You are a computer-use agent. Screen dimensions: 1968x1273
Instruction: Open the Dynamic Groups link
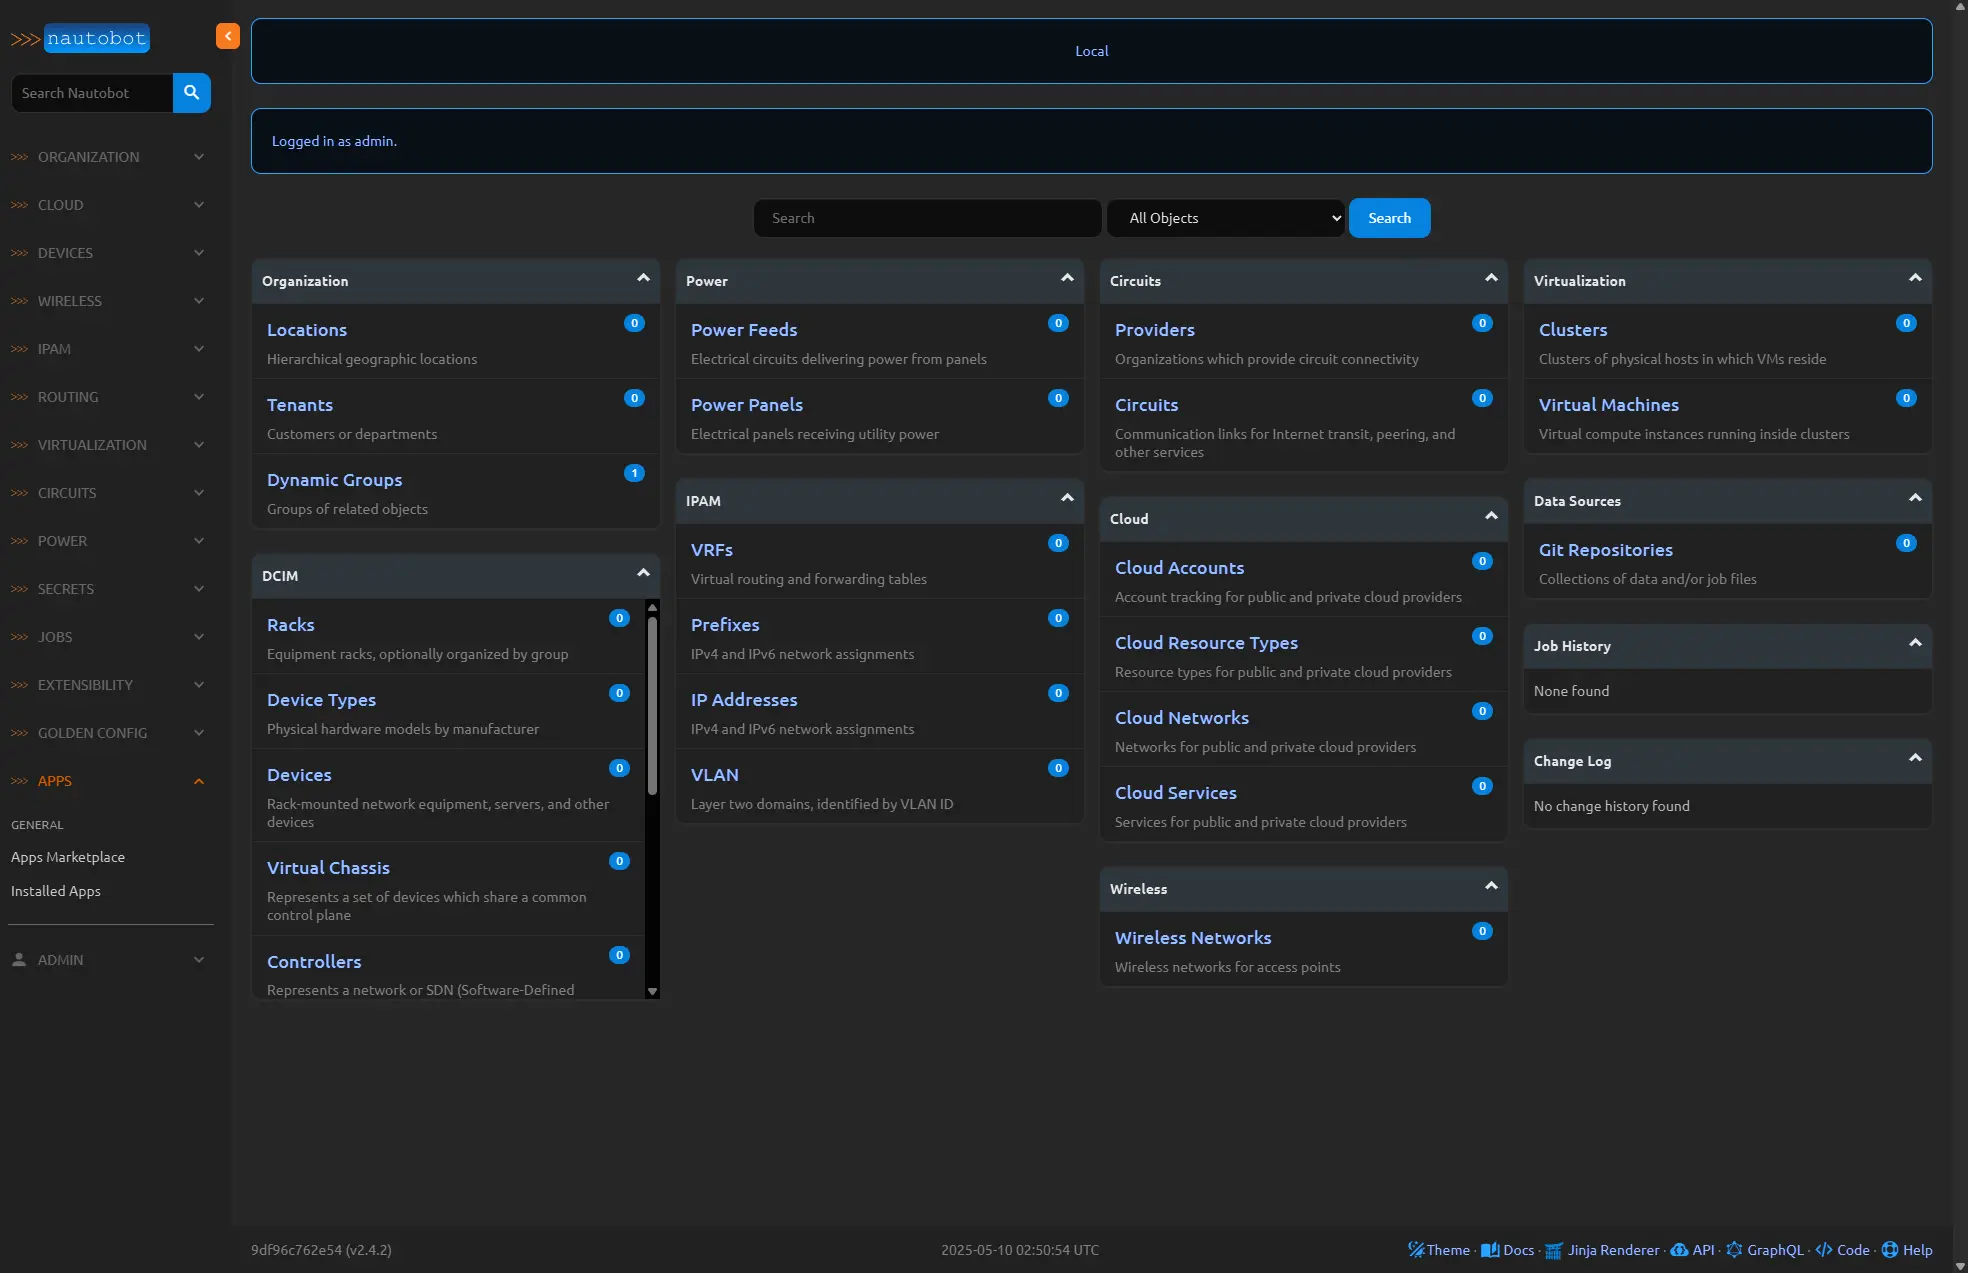[x=334, y=480]
